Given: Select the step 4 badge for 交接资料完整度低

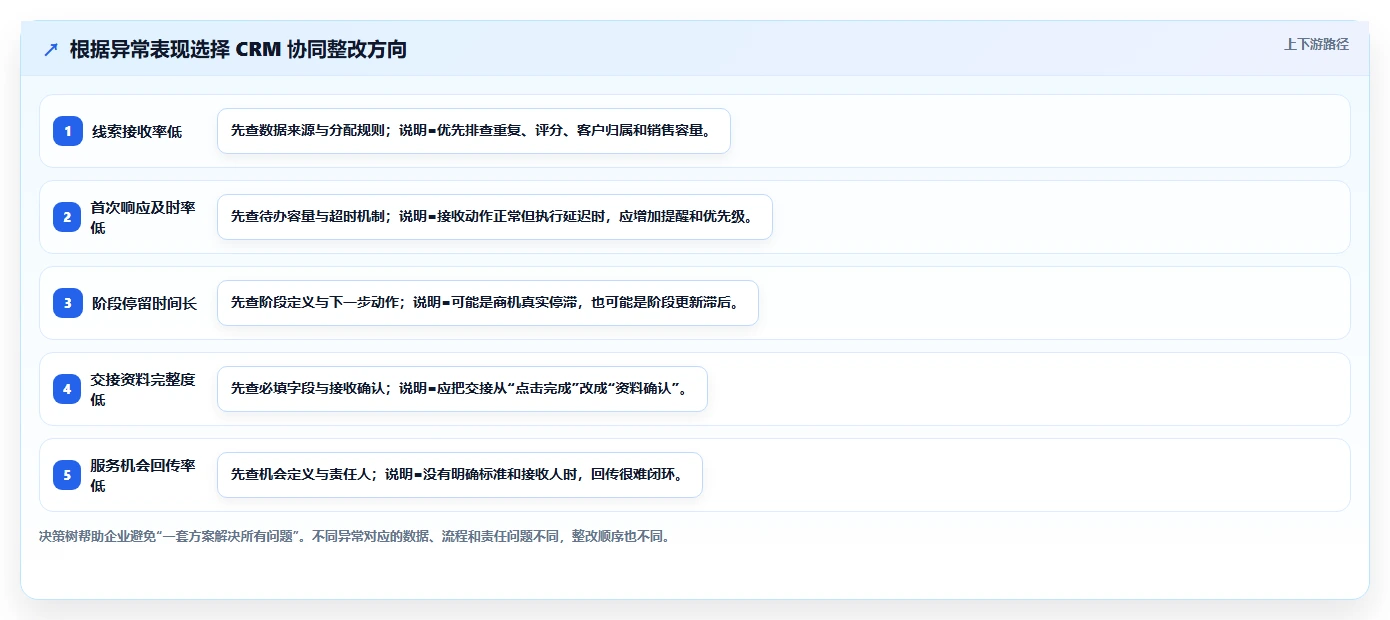Looking at the screenshot, I should pos(68,389).
